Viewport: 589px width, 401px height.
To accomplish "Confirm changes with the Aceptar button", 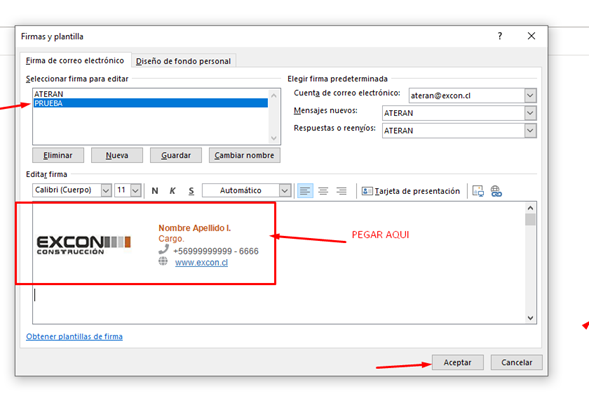I will pyautogui.click(x=458, y=362).
